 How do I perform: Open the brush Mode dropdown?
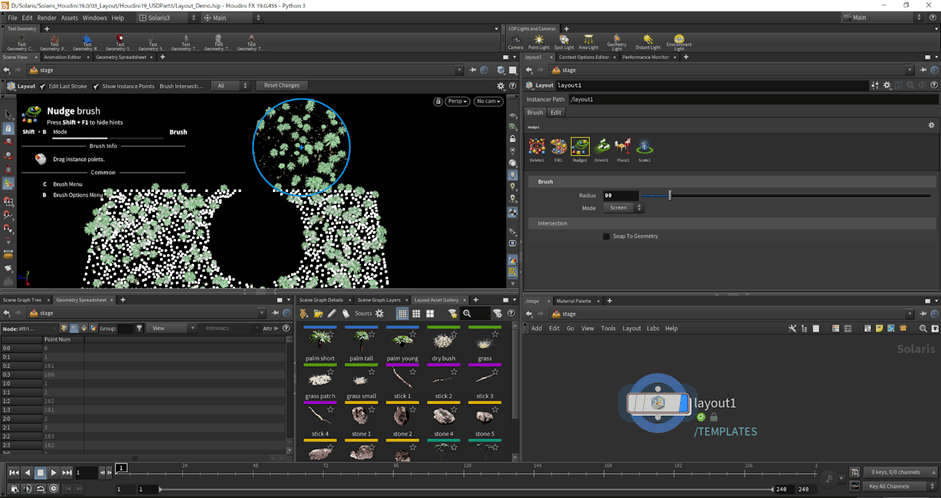pos(625,208)
